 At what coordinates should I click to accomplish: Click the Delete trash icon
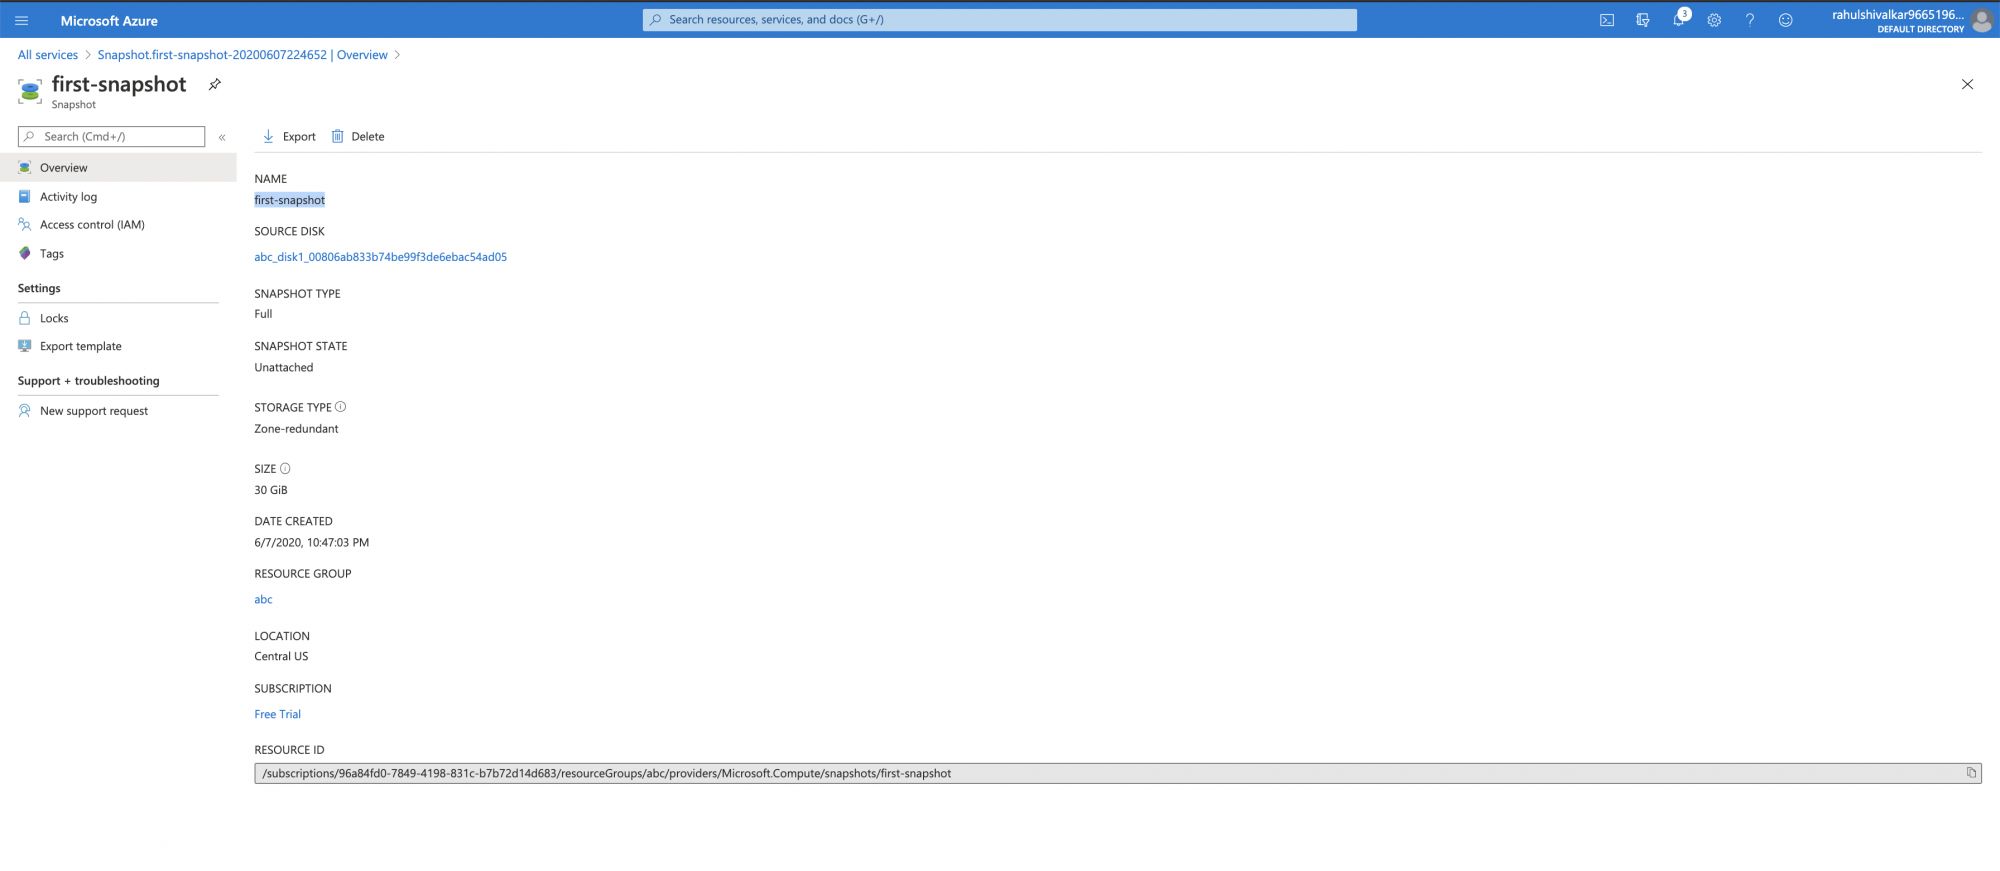tap(337, 137)
